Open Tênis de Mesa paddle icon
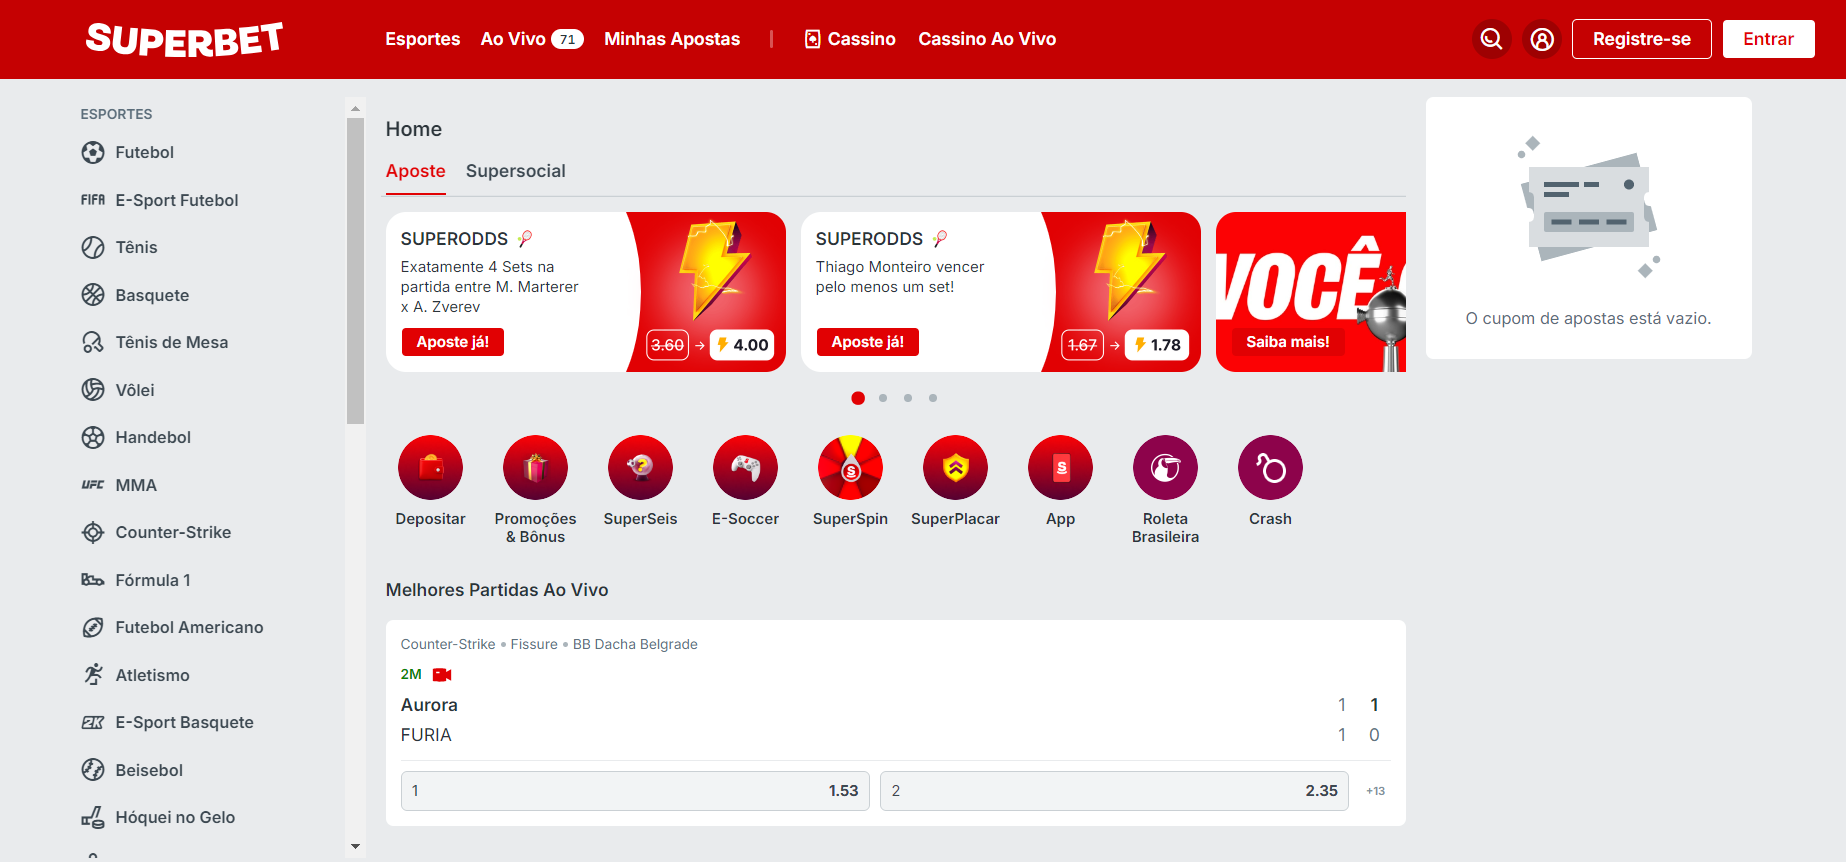The width and height of the screenshot is (1846, 862). [93, 342]
